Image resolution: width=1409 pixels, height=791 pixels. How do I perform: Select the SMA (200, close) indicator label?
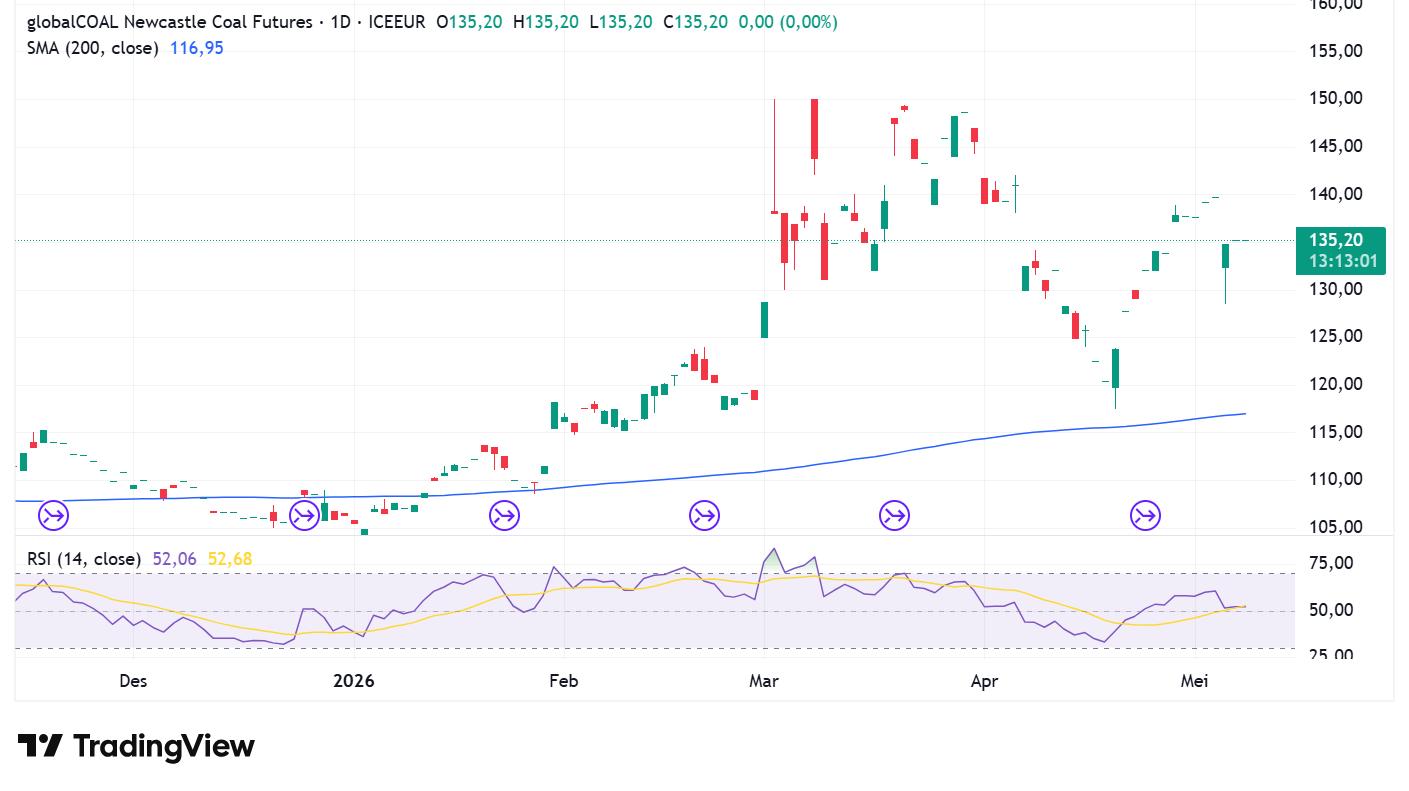[93, 48]
